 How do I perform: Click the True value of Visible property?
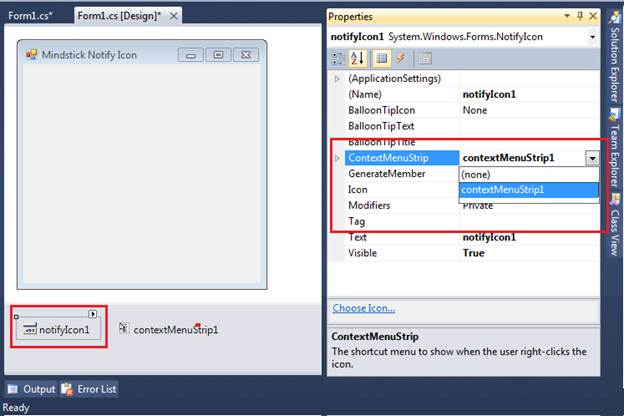[x=474, y=253]
